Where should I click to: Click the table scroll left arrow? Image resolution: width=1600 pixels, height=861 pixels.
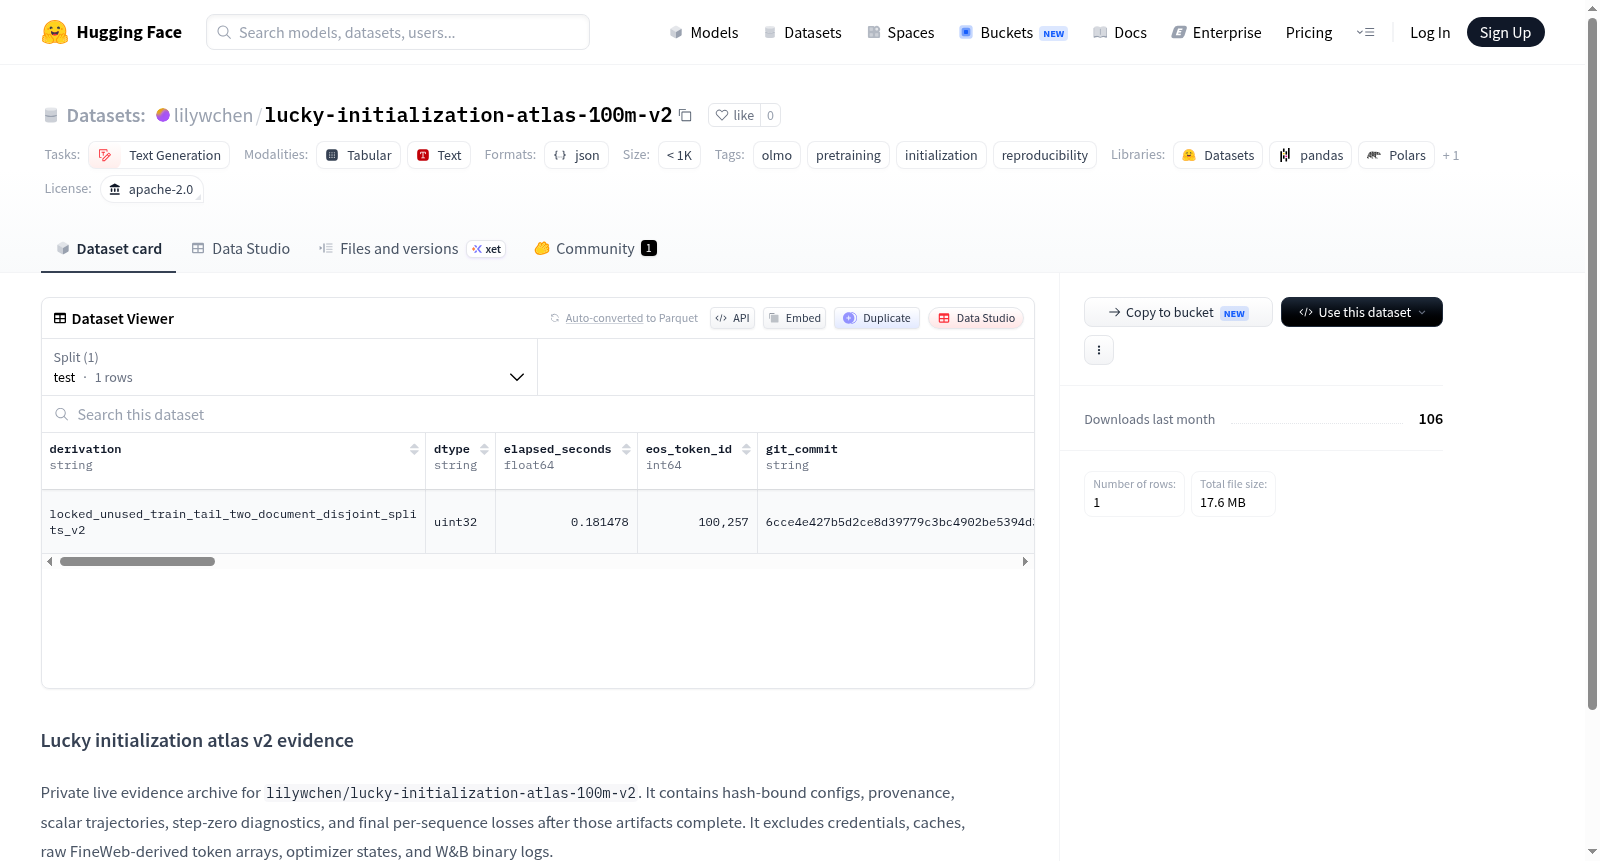tap(50, 562)
